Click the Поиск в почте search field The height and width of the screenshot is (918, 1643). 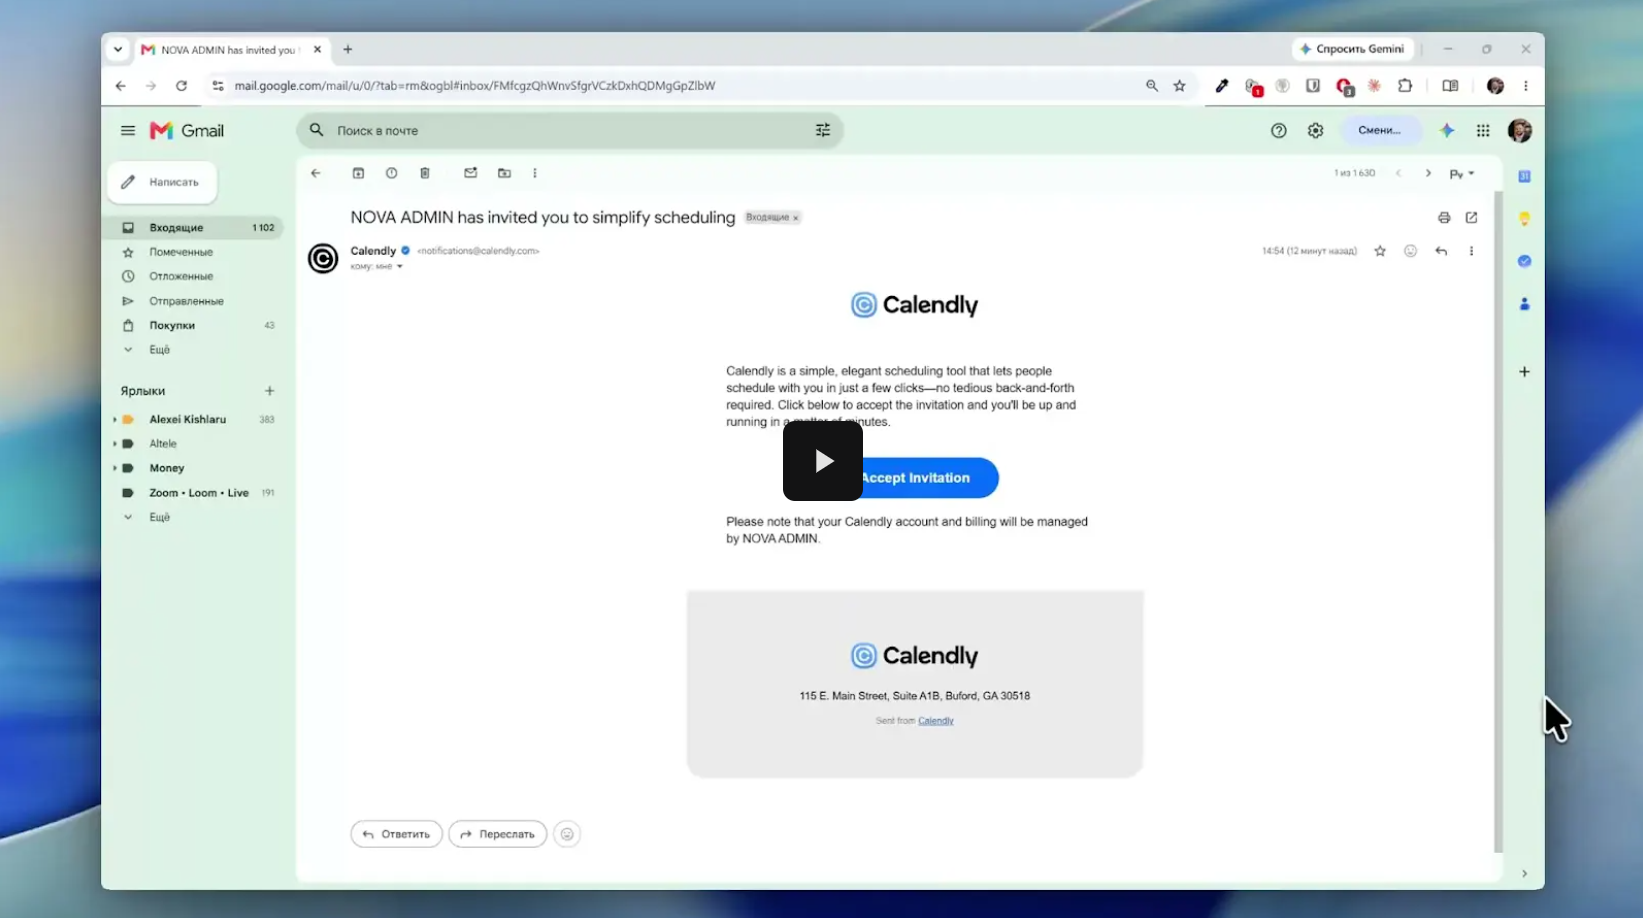[x=570, y=131]
